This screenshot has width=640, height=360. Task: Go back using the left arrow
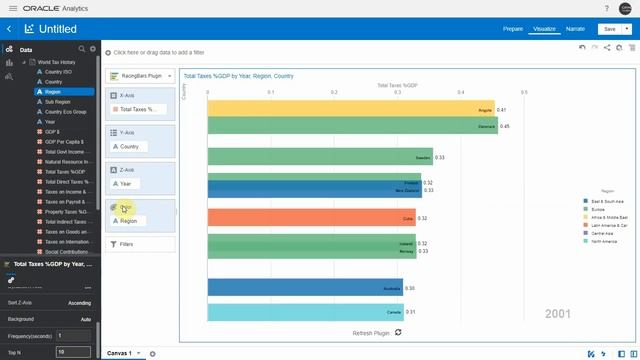(x=9, y=29)
